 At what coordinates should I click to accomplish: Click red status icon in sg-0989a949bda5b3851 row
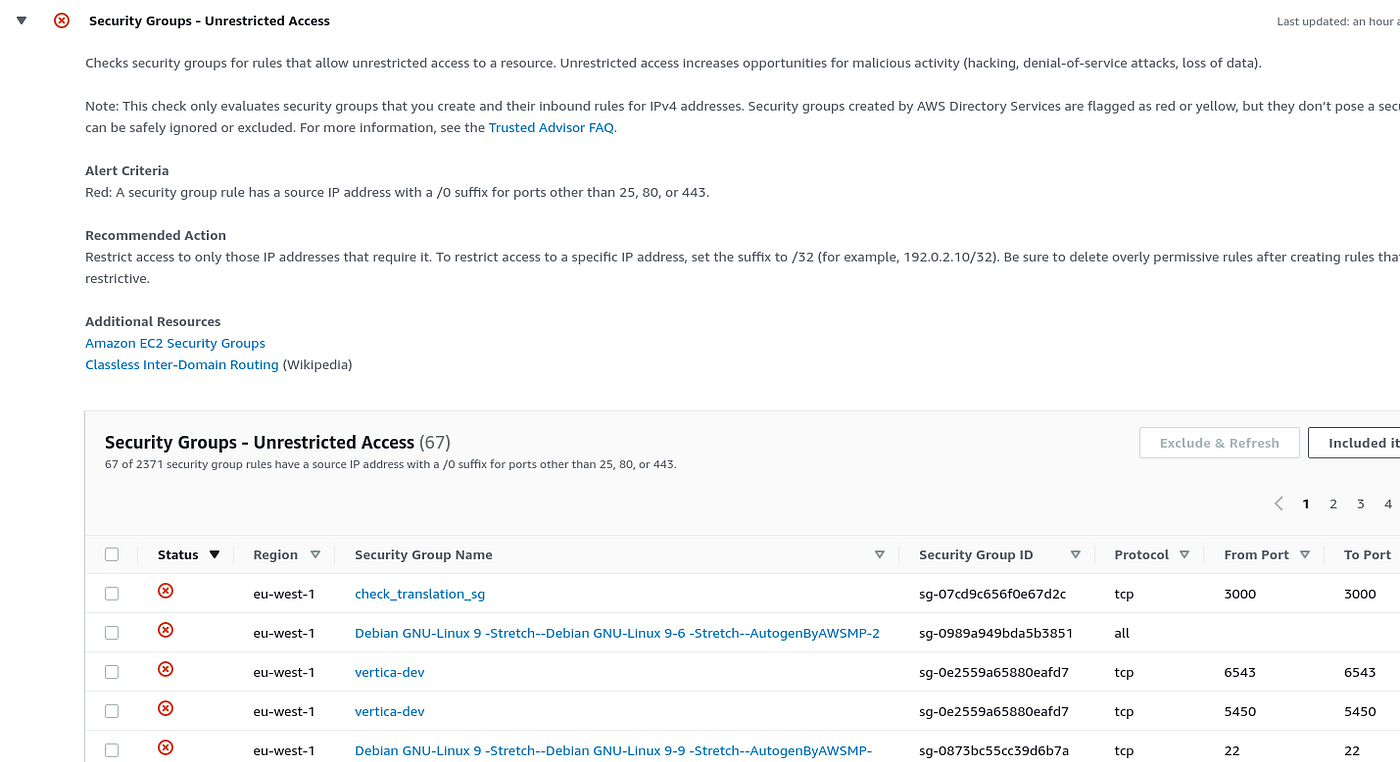click(x=166, y=630)
